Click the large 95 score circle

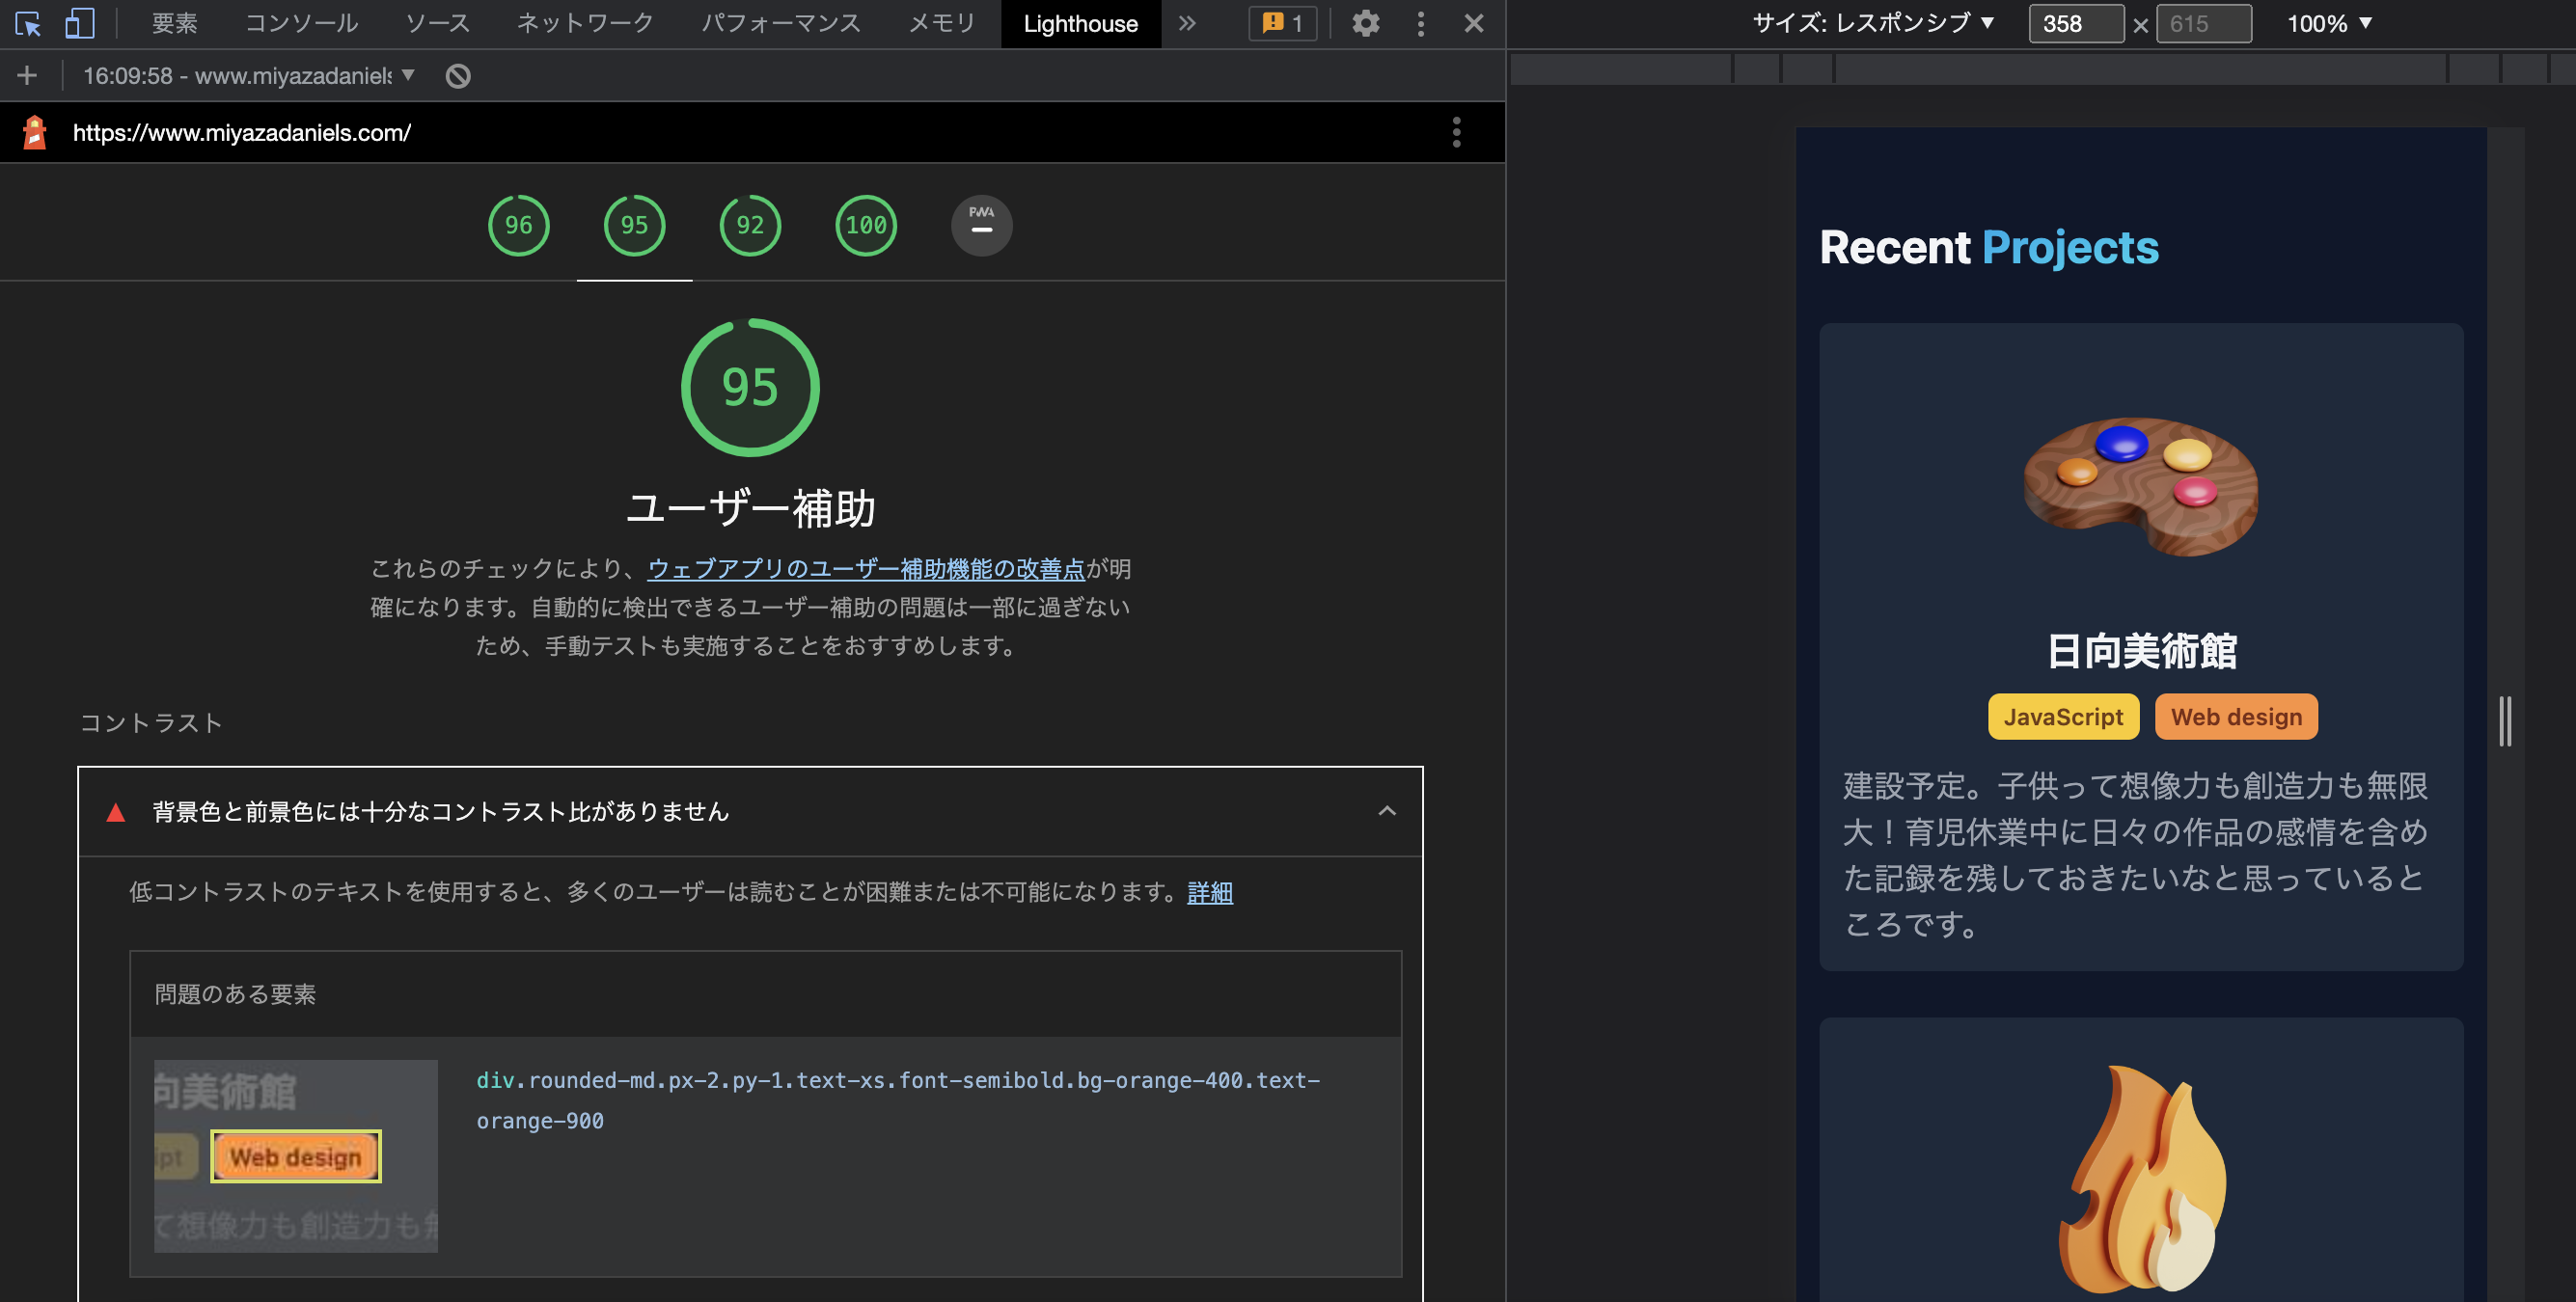pyautogui.click(x=750, y=387)
